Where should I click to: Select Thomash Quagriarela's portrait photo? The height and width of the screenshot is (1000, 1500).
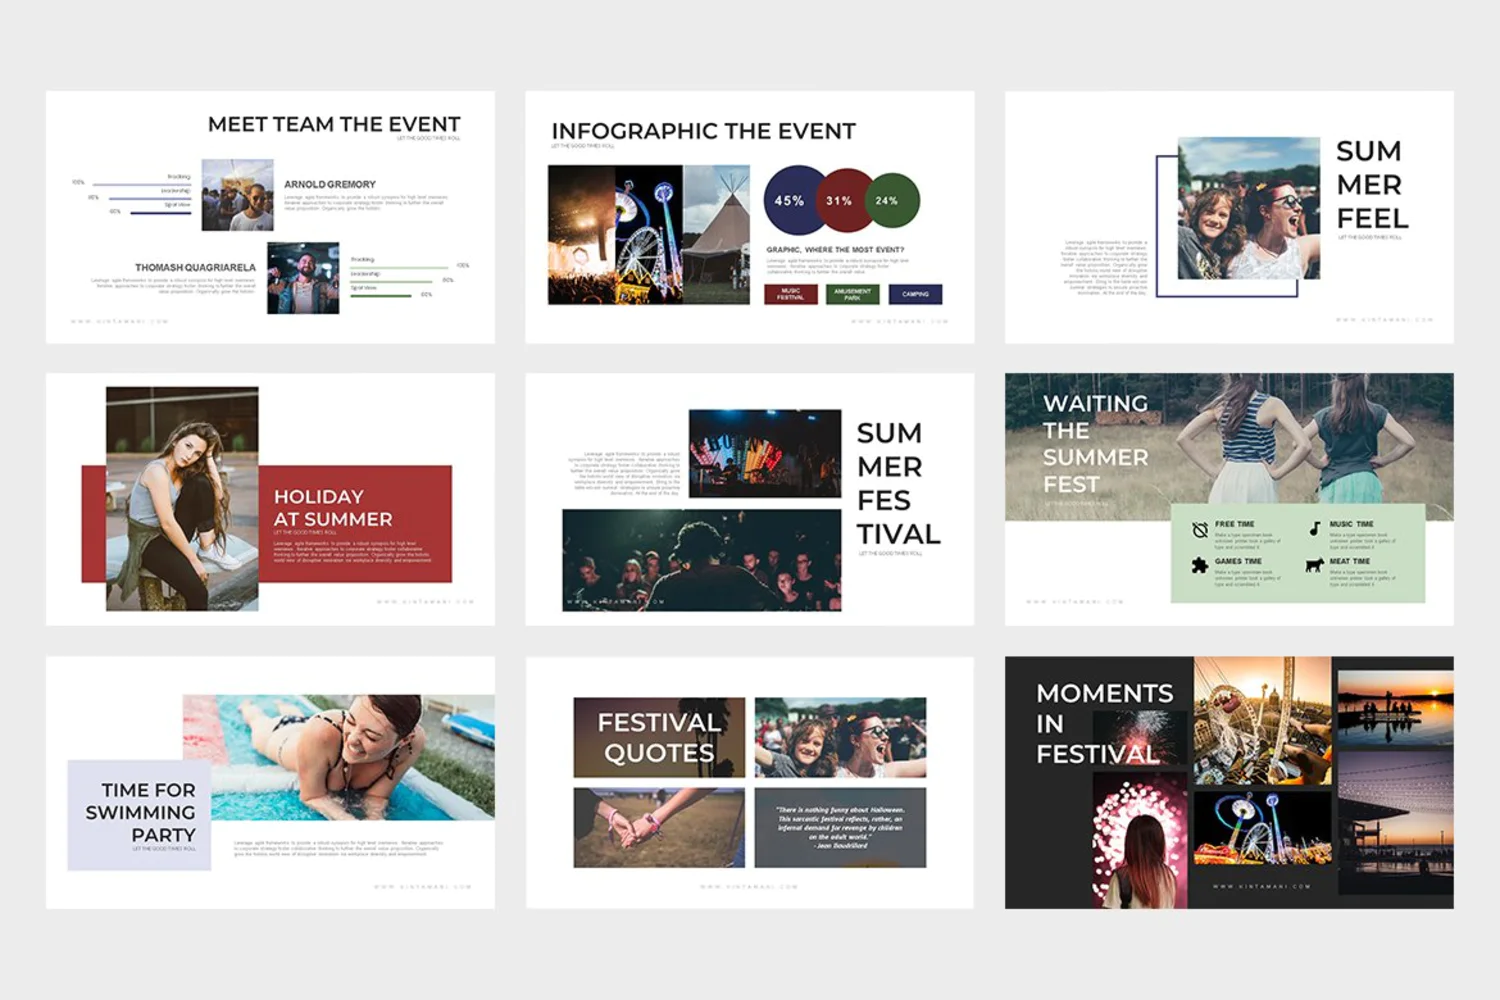(303, 278)
